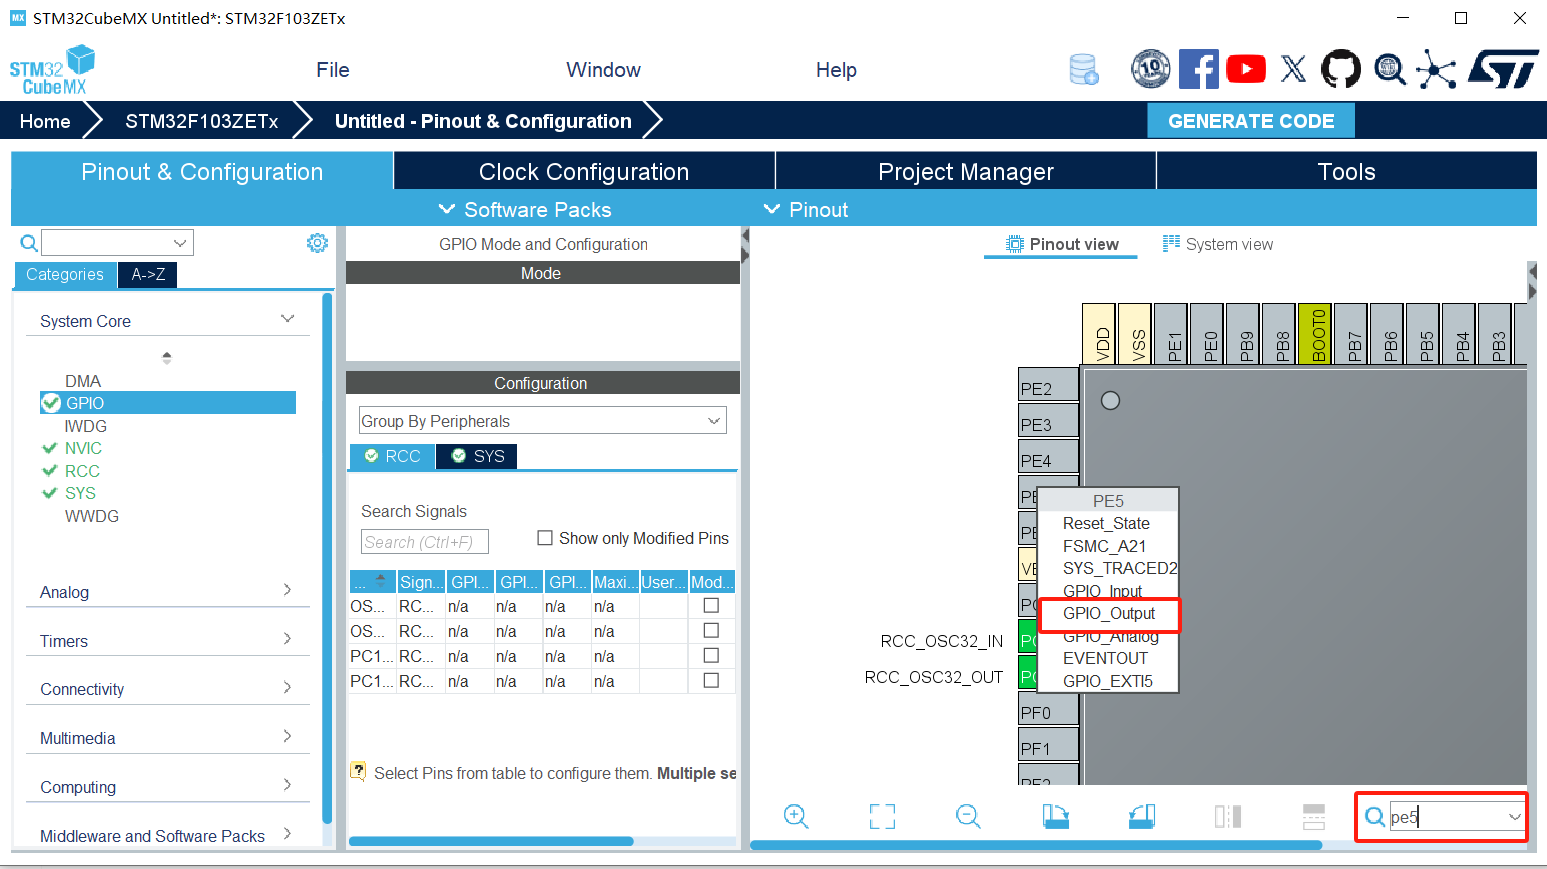This screenshot has width=1547, height=869.
Task: Open the File menu
Action: 333,70
